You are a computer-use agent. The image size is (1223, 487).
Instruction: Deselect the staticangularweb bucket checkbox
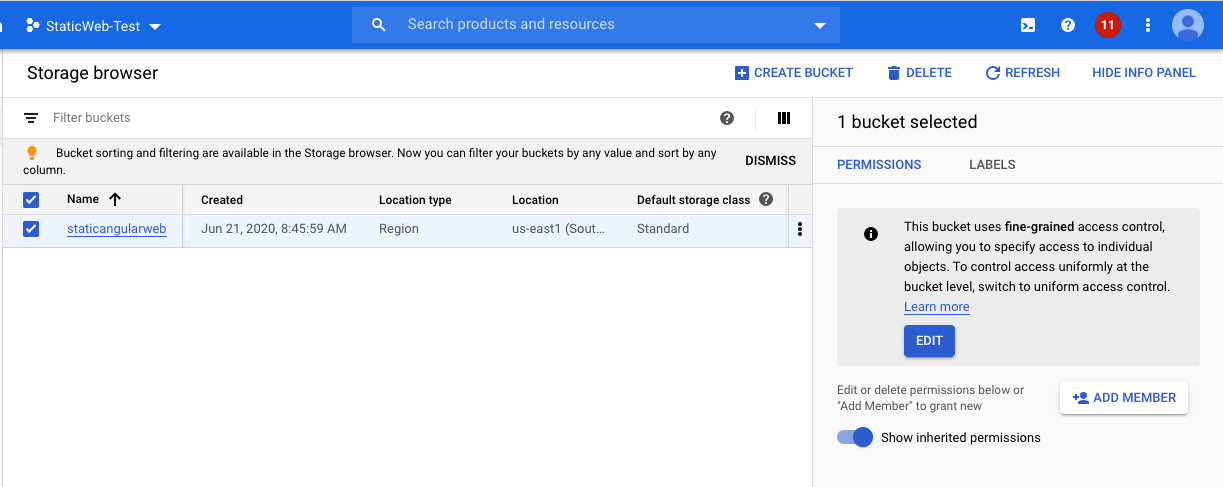(x=31, y=229)
